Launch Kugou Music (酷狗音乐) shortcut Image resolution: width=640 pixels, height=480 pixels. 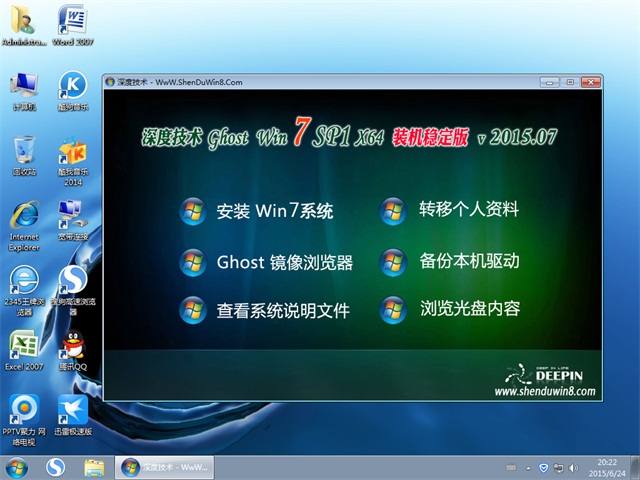(73, 91)
